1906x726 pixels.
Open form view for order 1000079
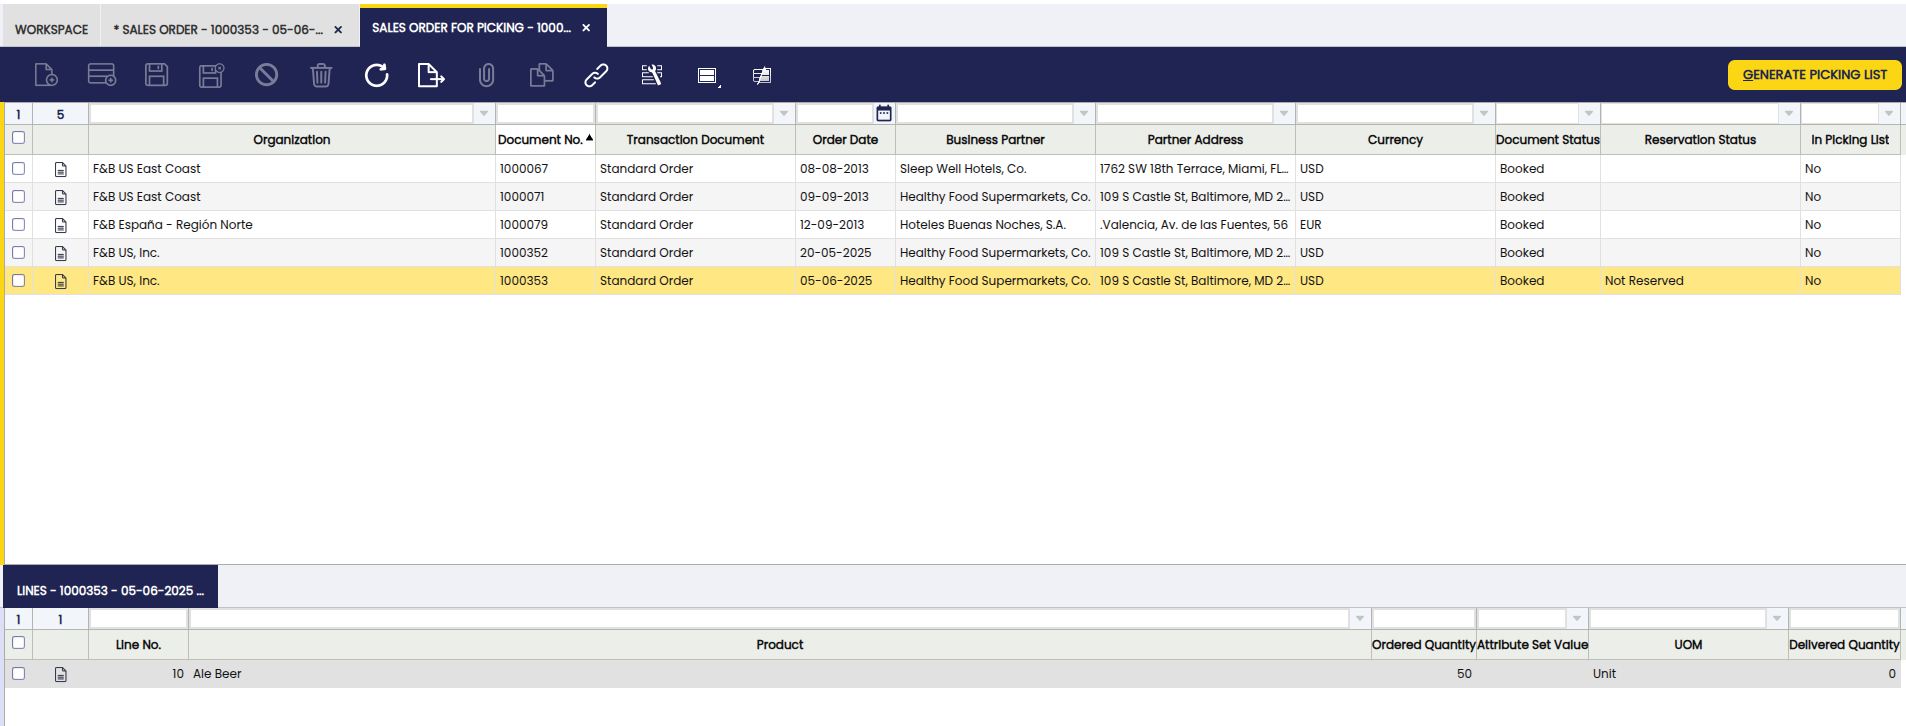[x=61, y=225]
